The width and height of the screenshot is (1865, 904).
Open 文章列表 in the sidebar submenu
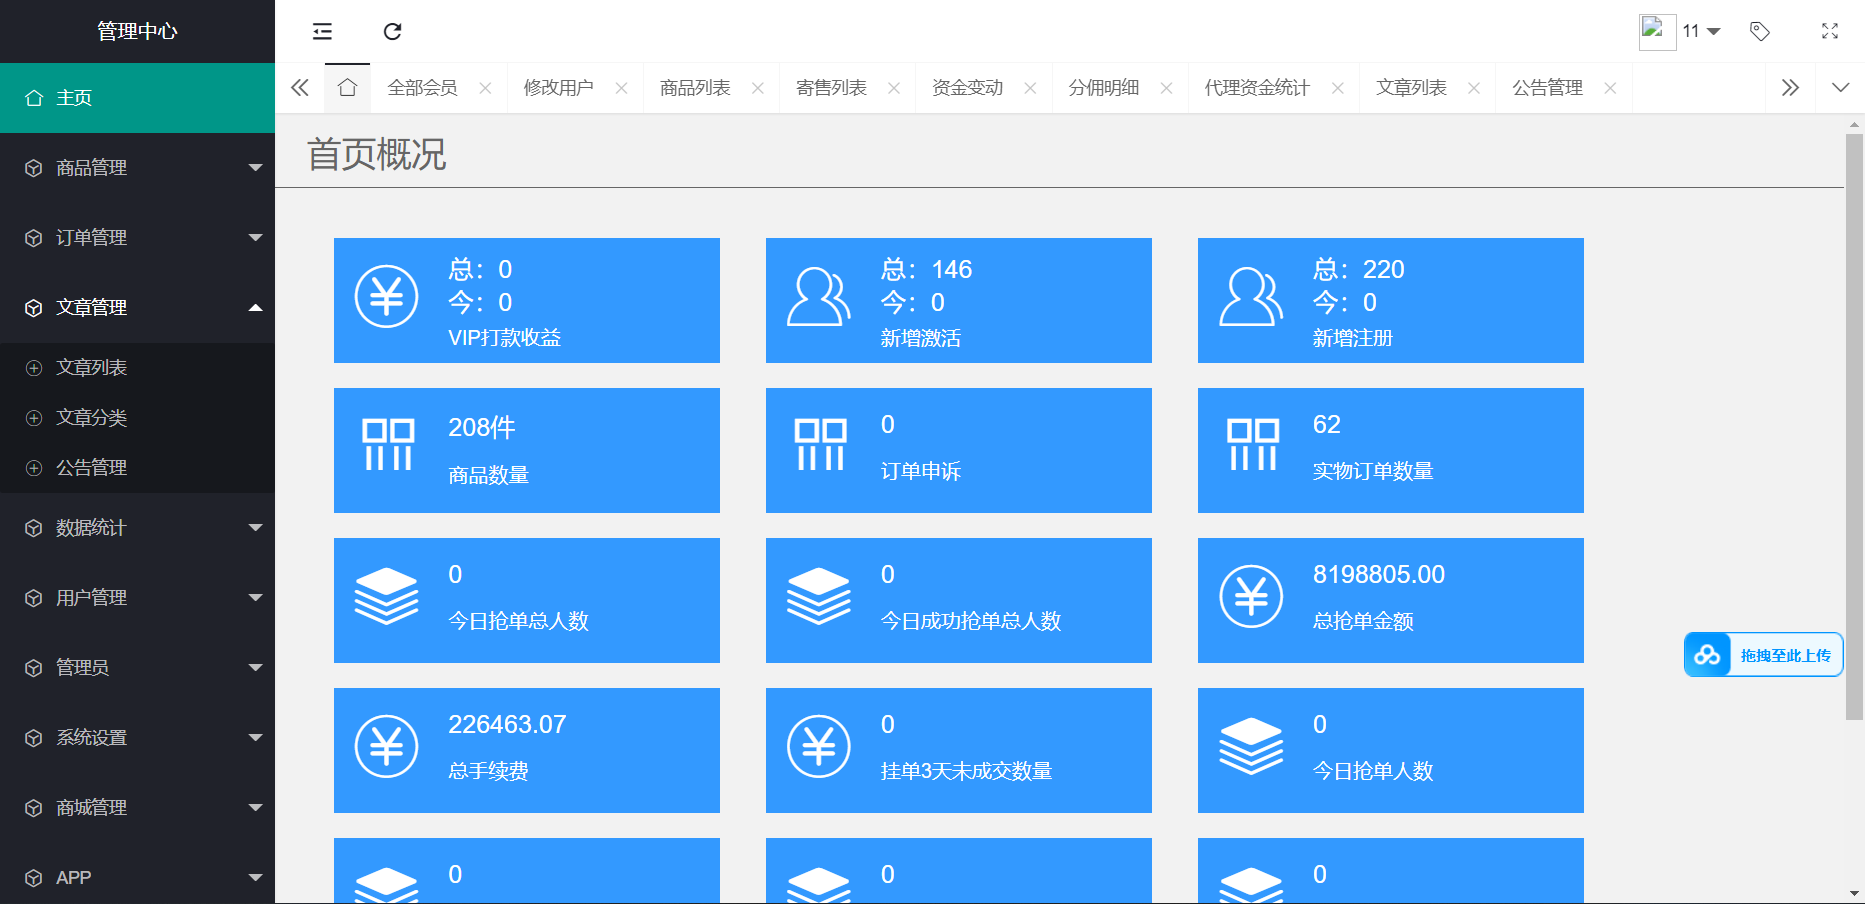tap(137, 368)
